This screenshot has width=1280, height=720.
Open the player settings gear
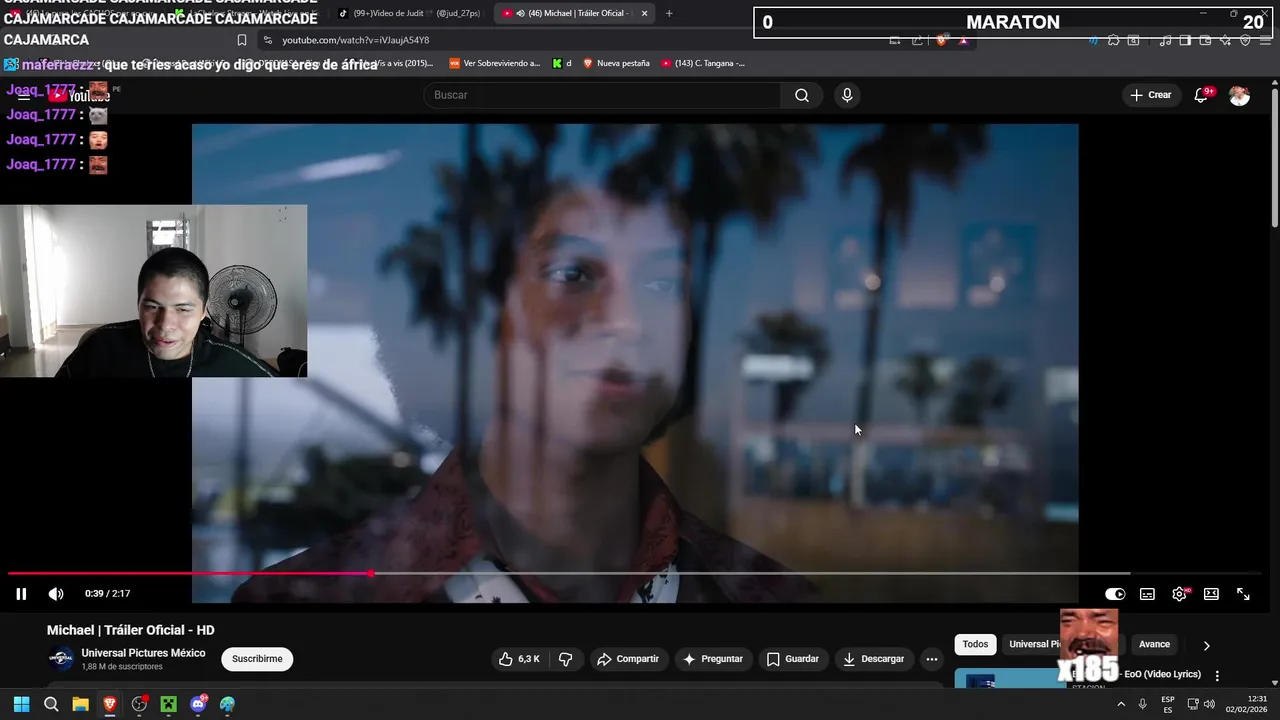click(1180, 594)
